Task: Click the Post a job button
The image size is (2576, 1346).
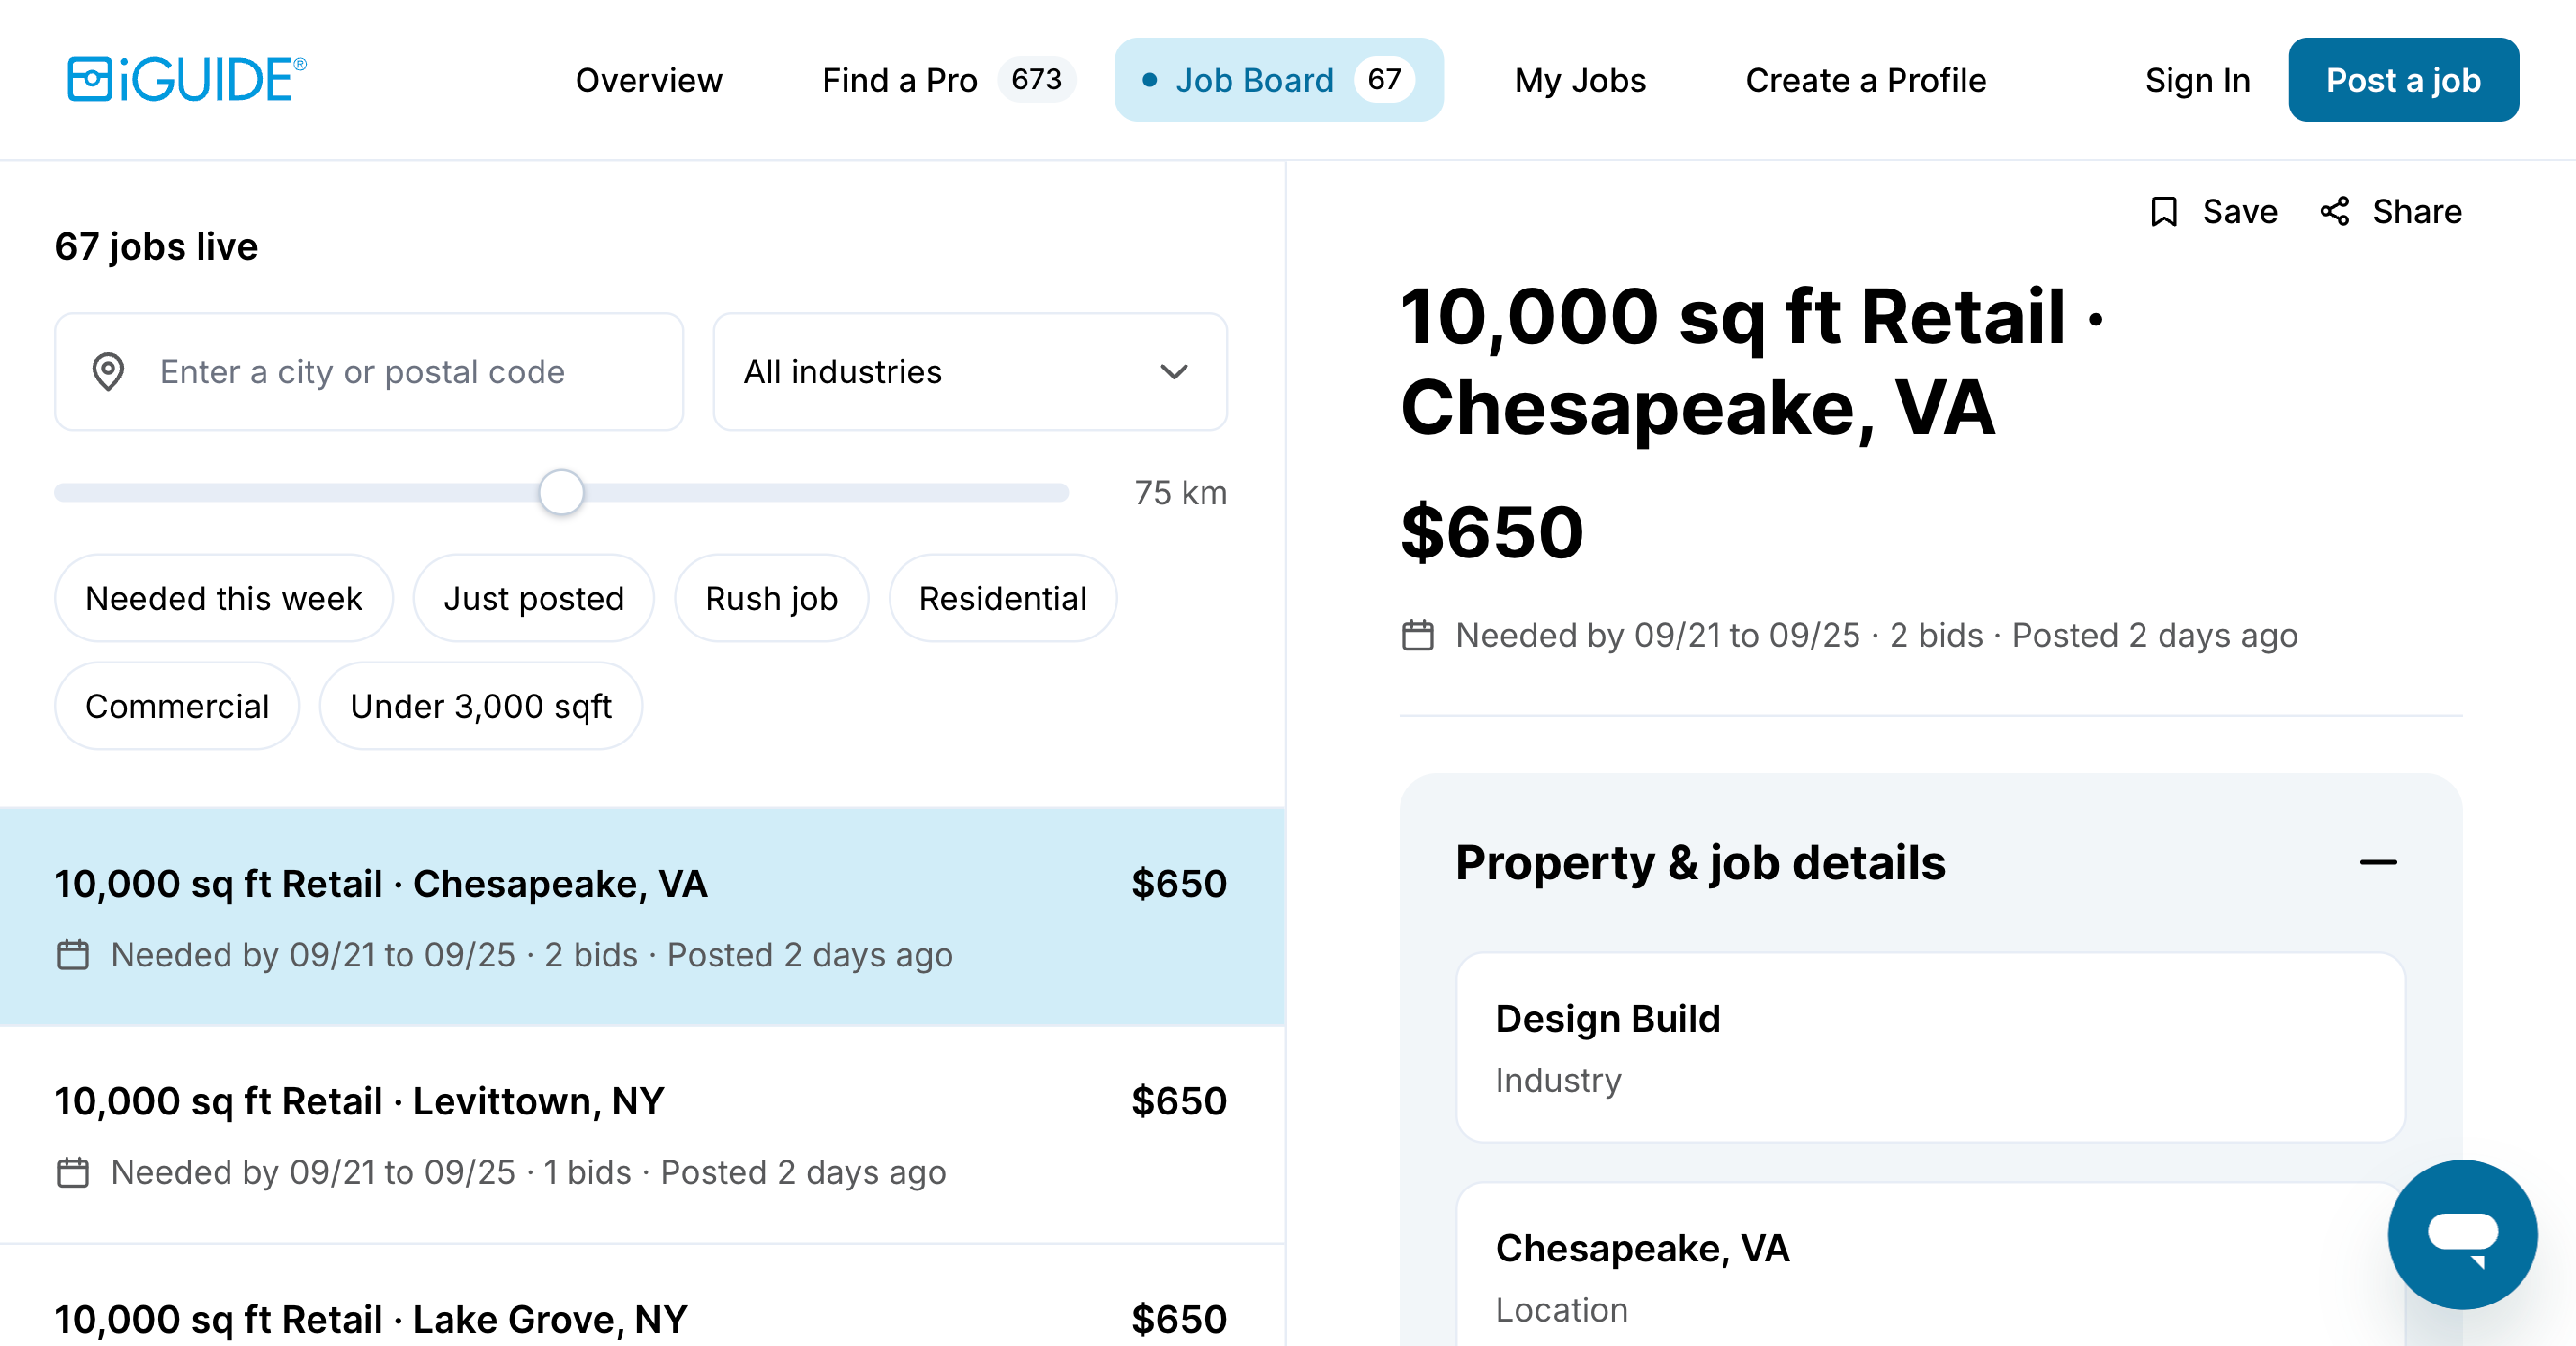Action: tap(2403, 80)
